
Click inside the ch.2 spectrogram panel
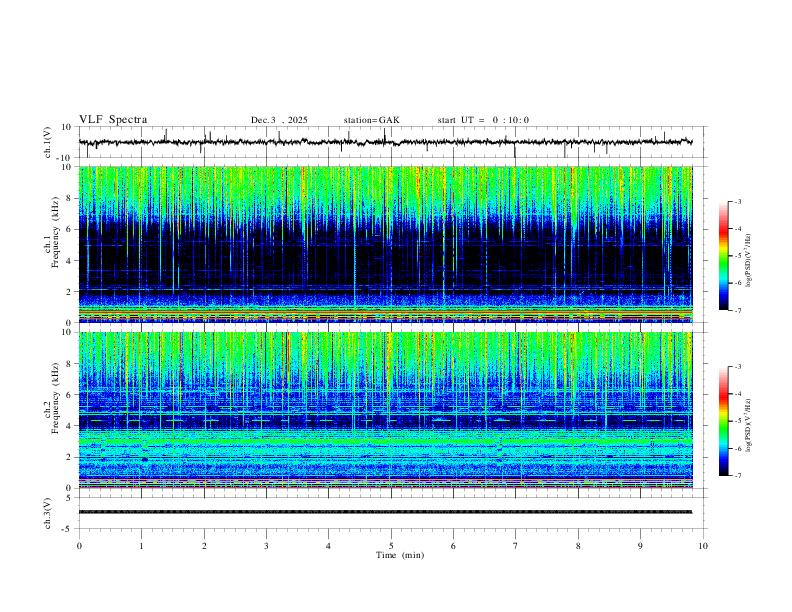click(385, 410)
